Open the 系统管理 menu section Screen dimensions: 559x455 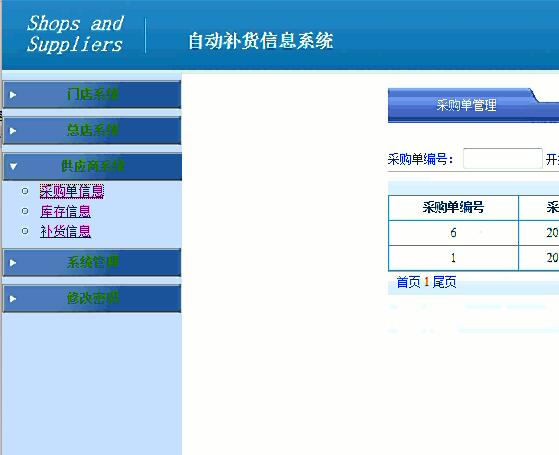[x=92, y=263]
